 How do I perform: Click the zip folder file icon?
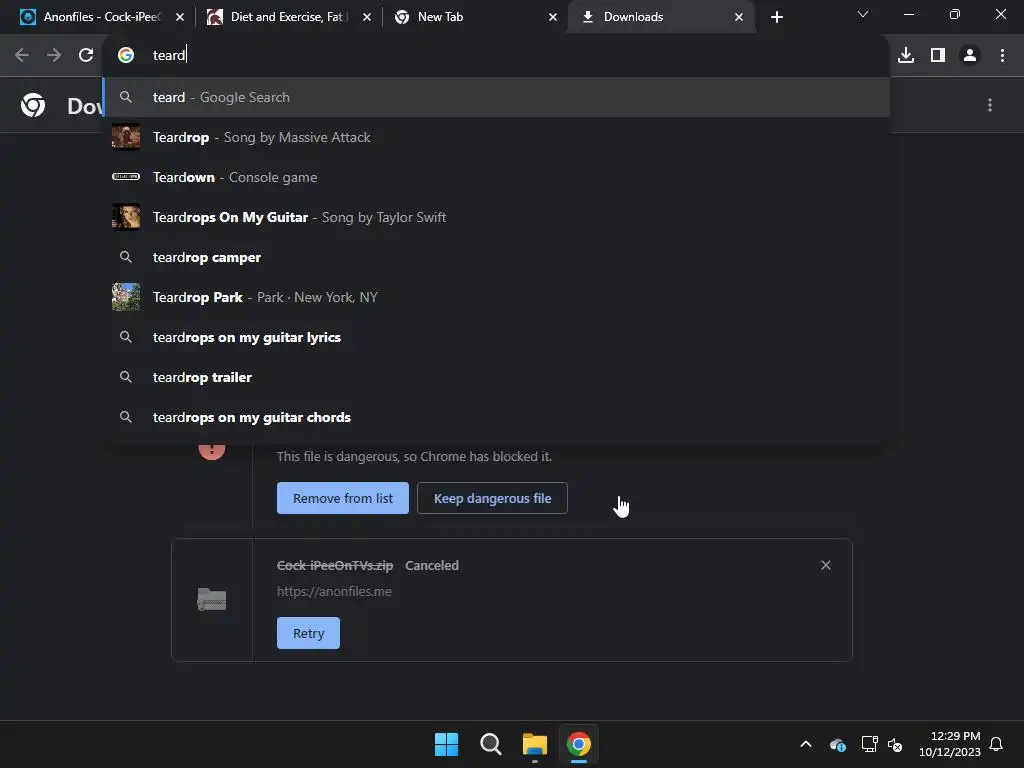(212, 600)
